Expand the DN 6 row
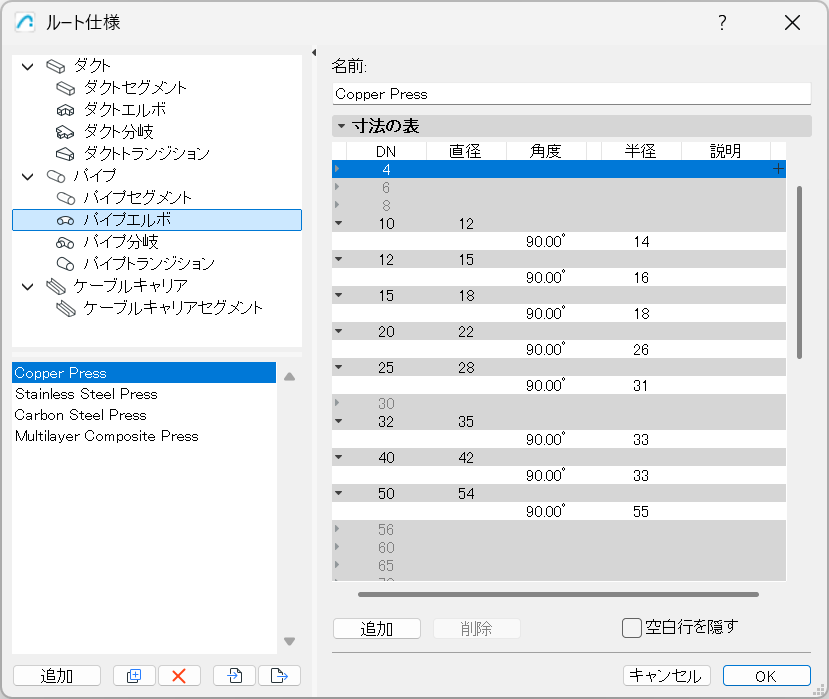The width and height of the screenshot is (829, 699). pyautogui.click(x=337, y=187)
